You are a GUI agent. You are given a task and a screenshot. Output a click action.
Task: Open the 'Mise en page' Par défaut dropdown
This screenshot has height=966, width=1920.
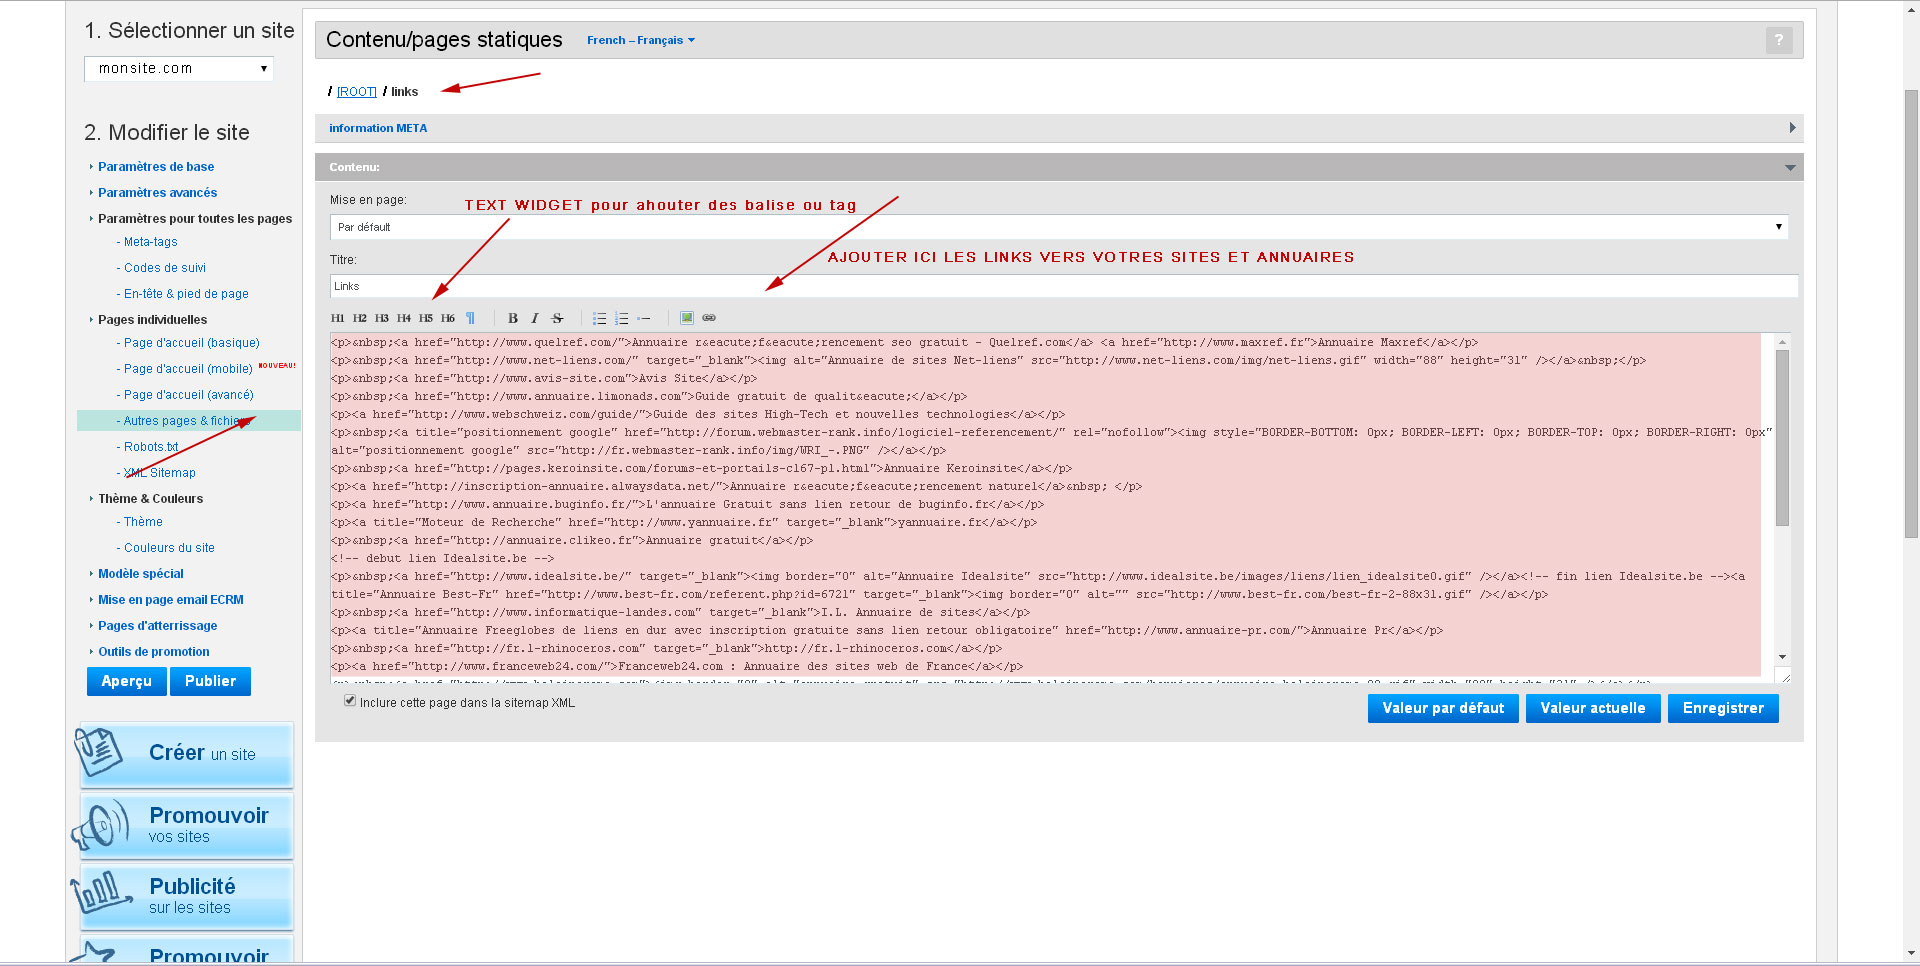click(x=1059, y=227)
